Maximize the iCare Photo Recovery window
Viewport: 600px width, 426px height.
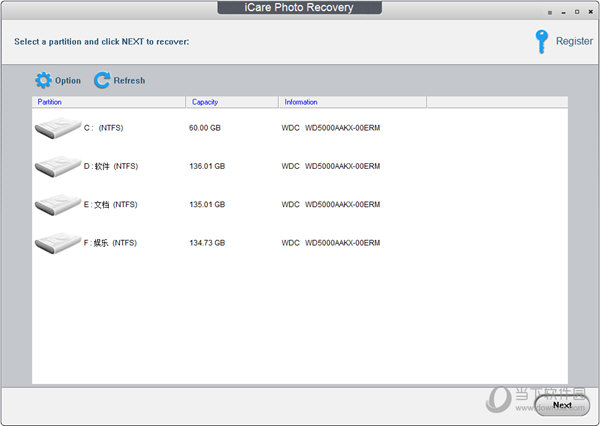(577, 12)
